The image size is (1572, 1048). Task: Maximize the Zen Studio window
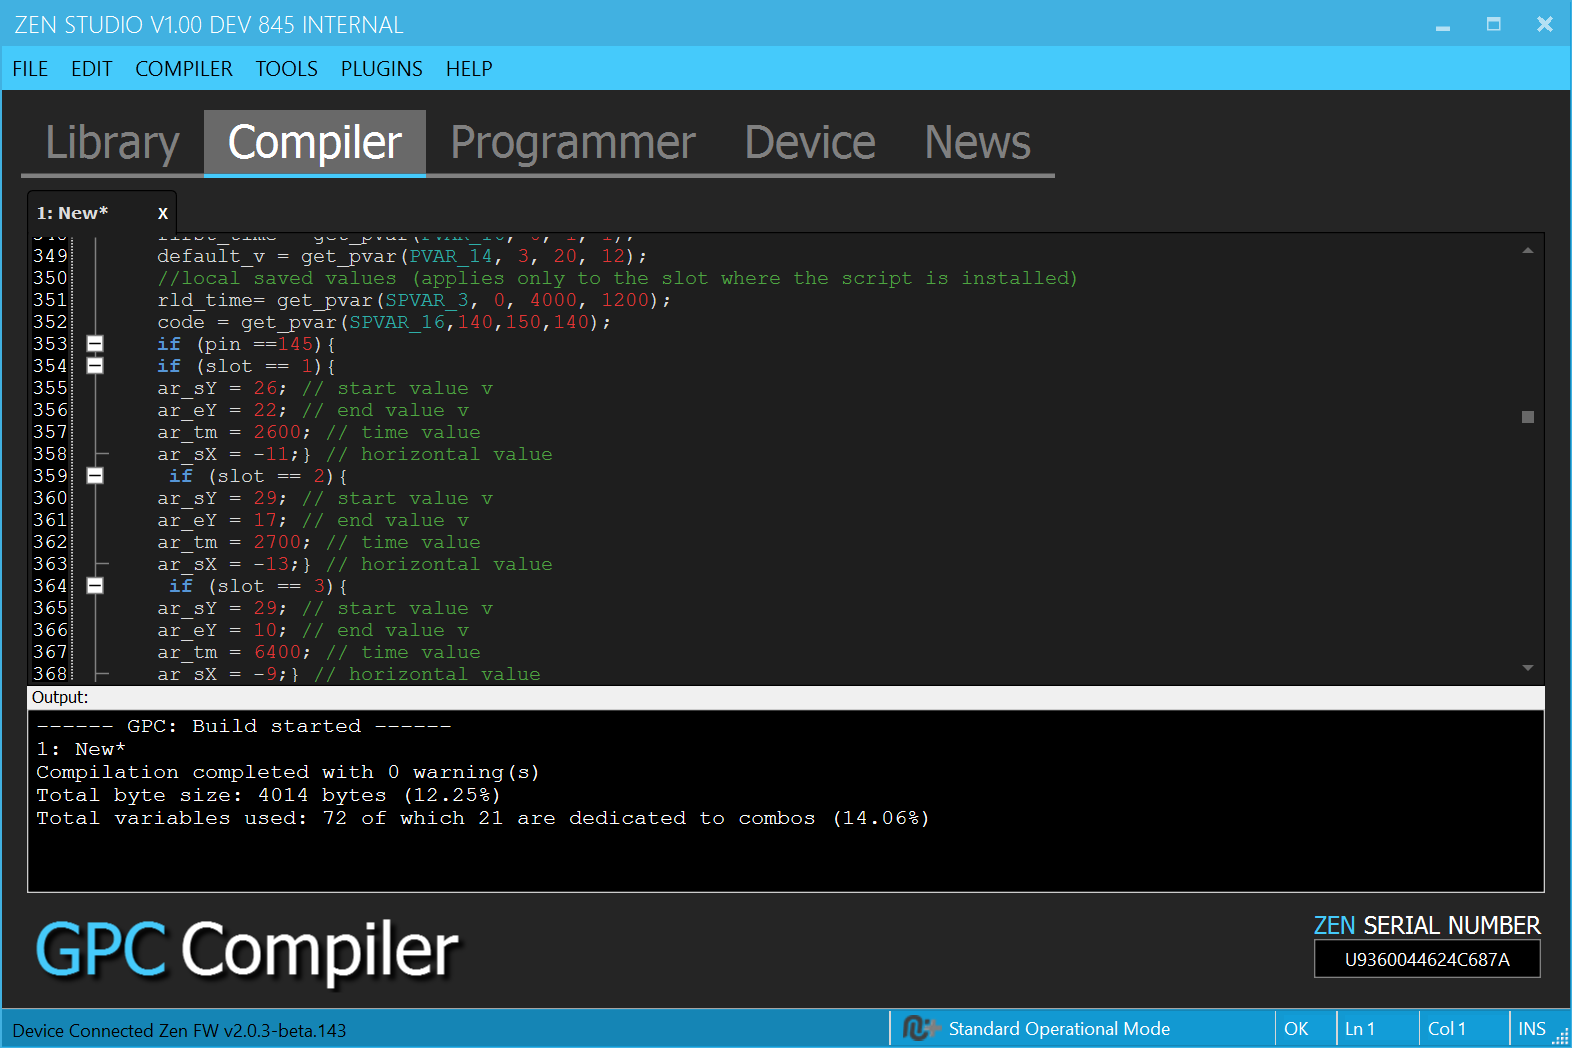[x=1494, y=24]
